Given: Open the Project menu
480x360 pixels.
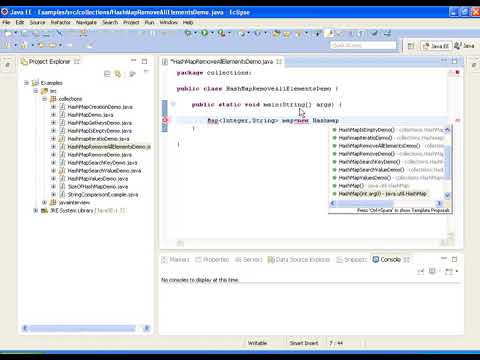Looking at the screenshot, I should [x=131, y=22].
